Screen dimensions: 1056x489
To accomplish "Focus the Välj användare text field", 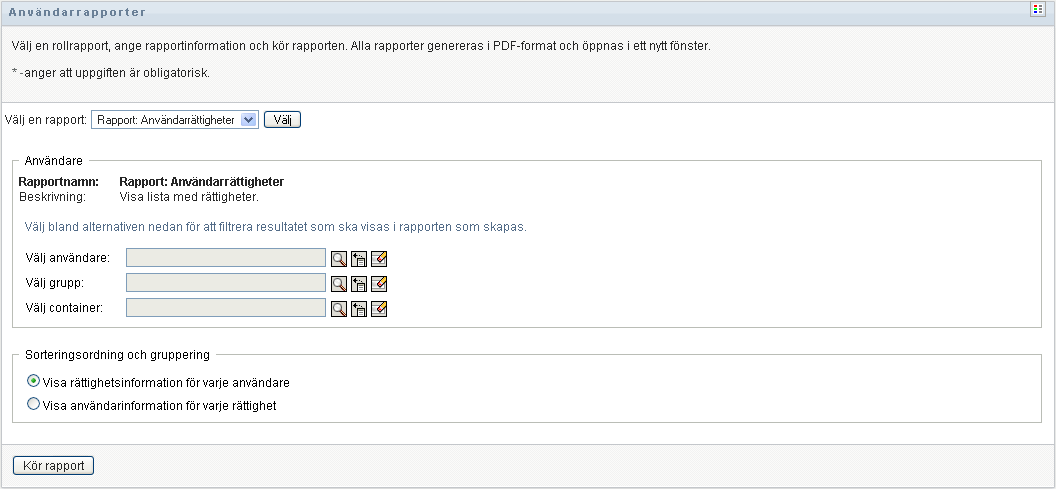I will point(226,258).
